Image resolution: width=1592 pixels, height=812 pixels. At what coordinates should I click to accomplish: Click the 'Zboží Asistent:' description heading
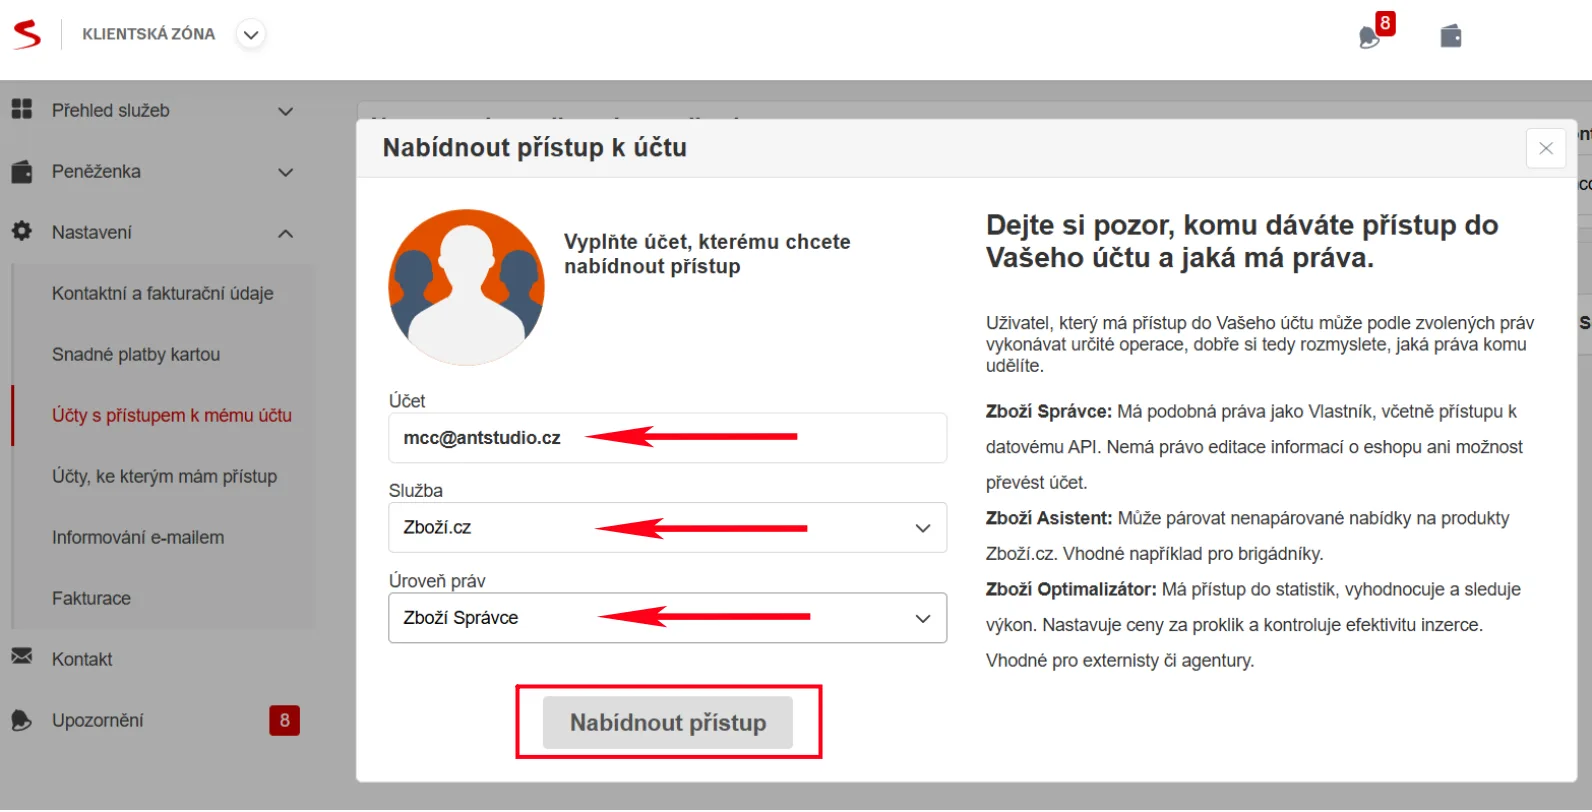[1049, 518]
